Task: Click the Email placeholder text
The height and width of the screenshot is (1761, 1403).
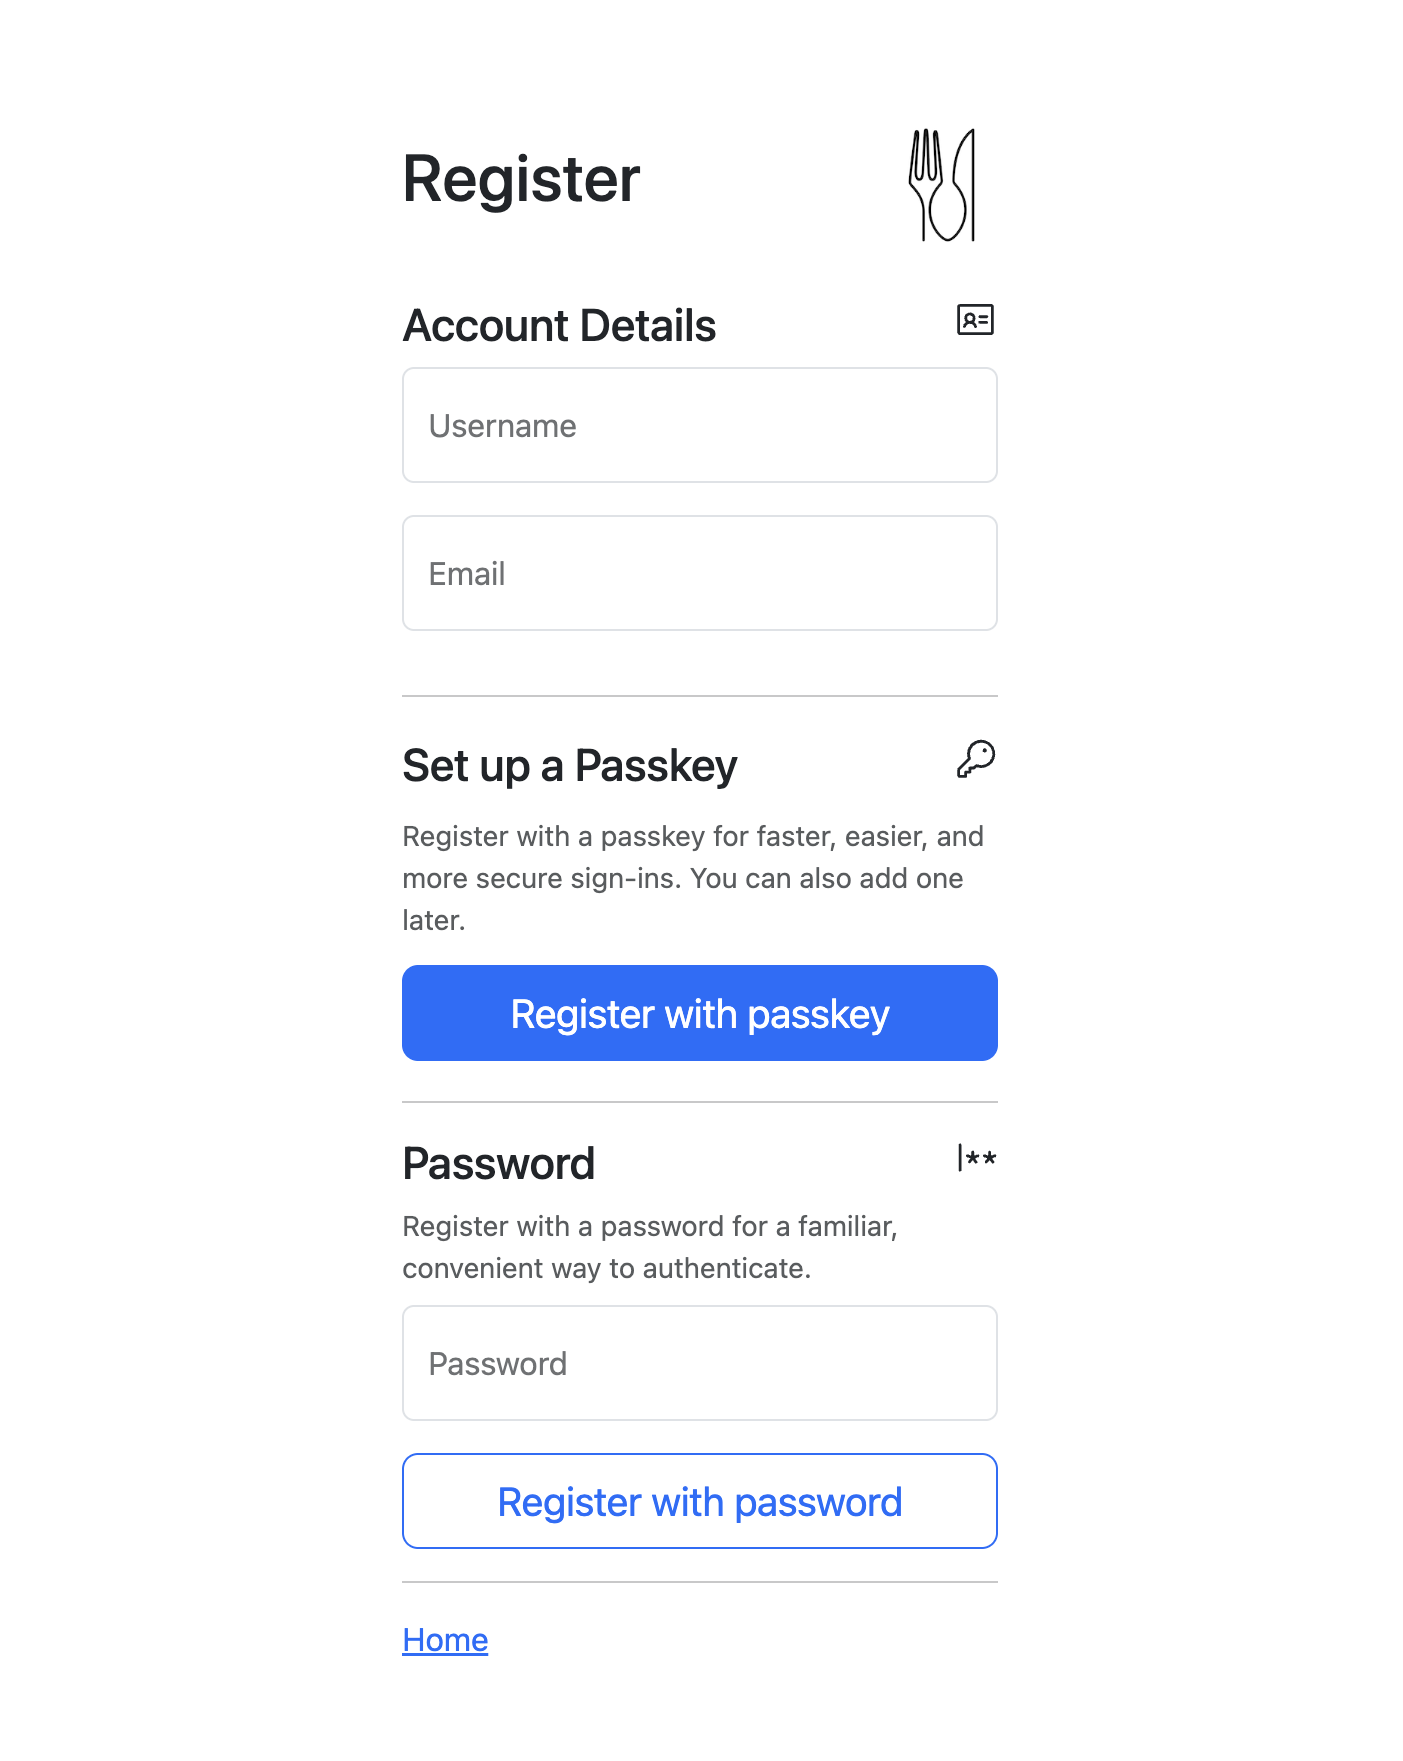Action: (467, 574)
